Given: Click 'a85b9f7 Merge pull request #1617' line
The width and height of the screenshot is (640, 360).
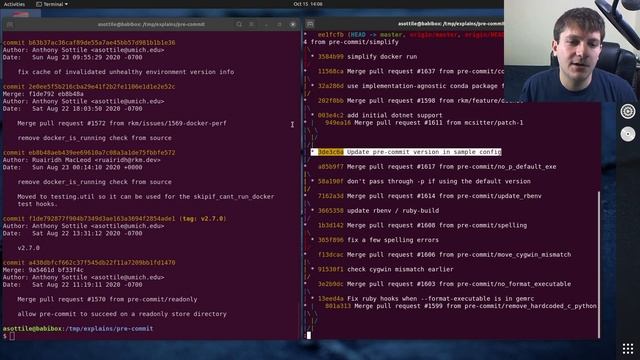Looking at the screenshot, I should coord(437,167).
